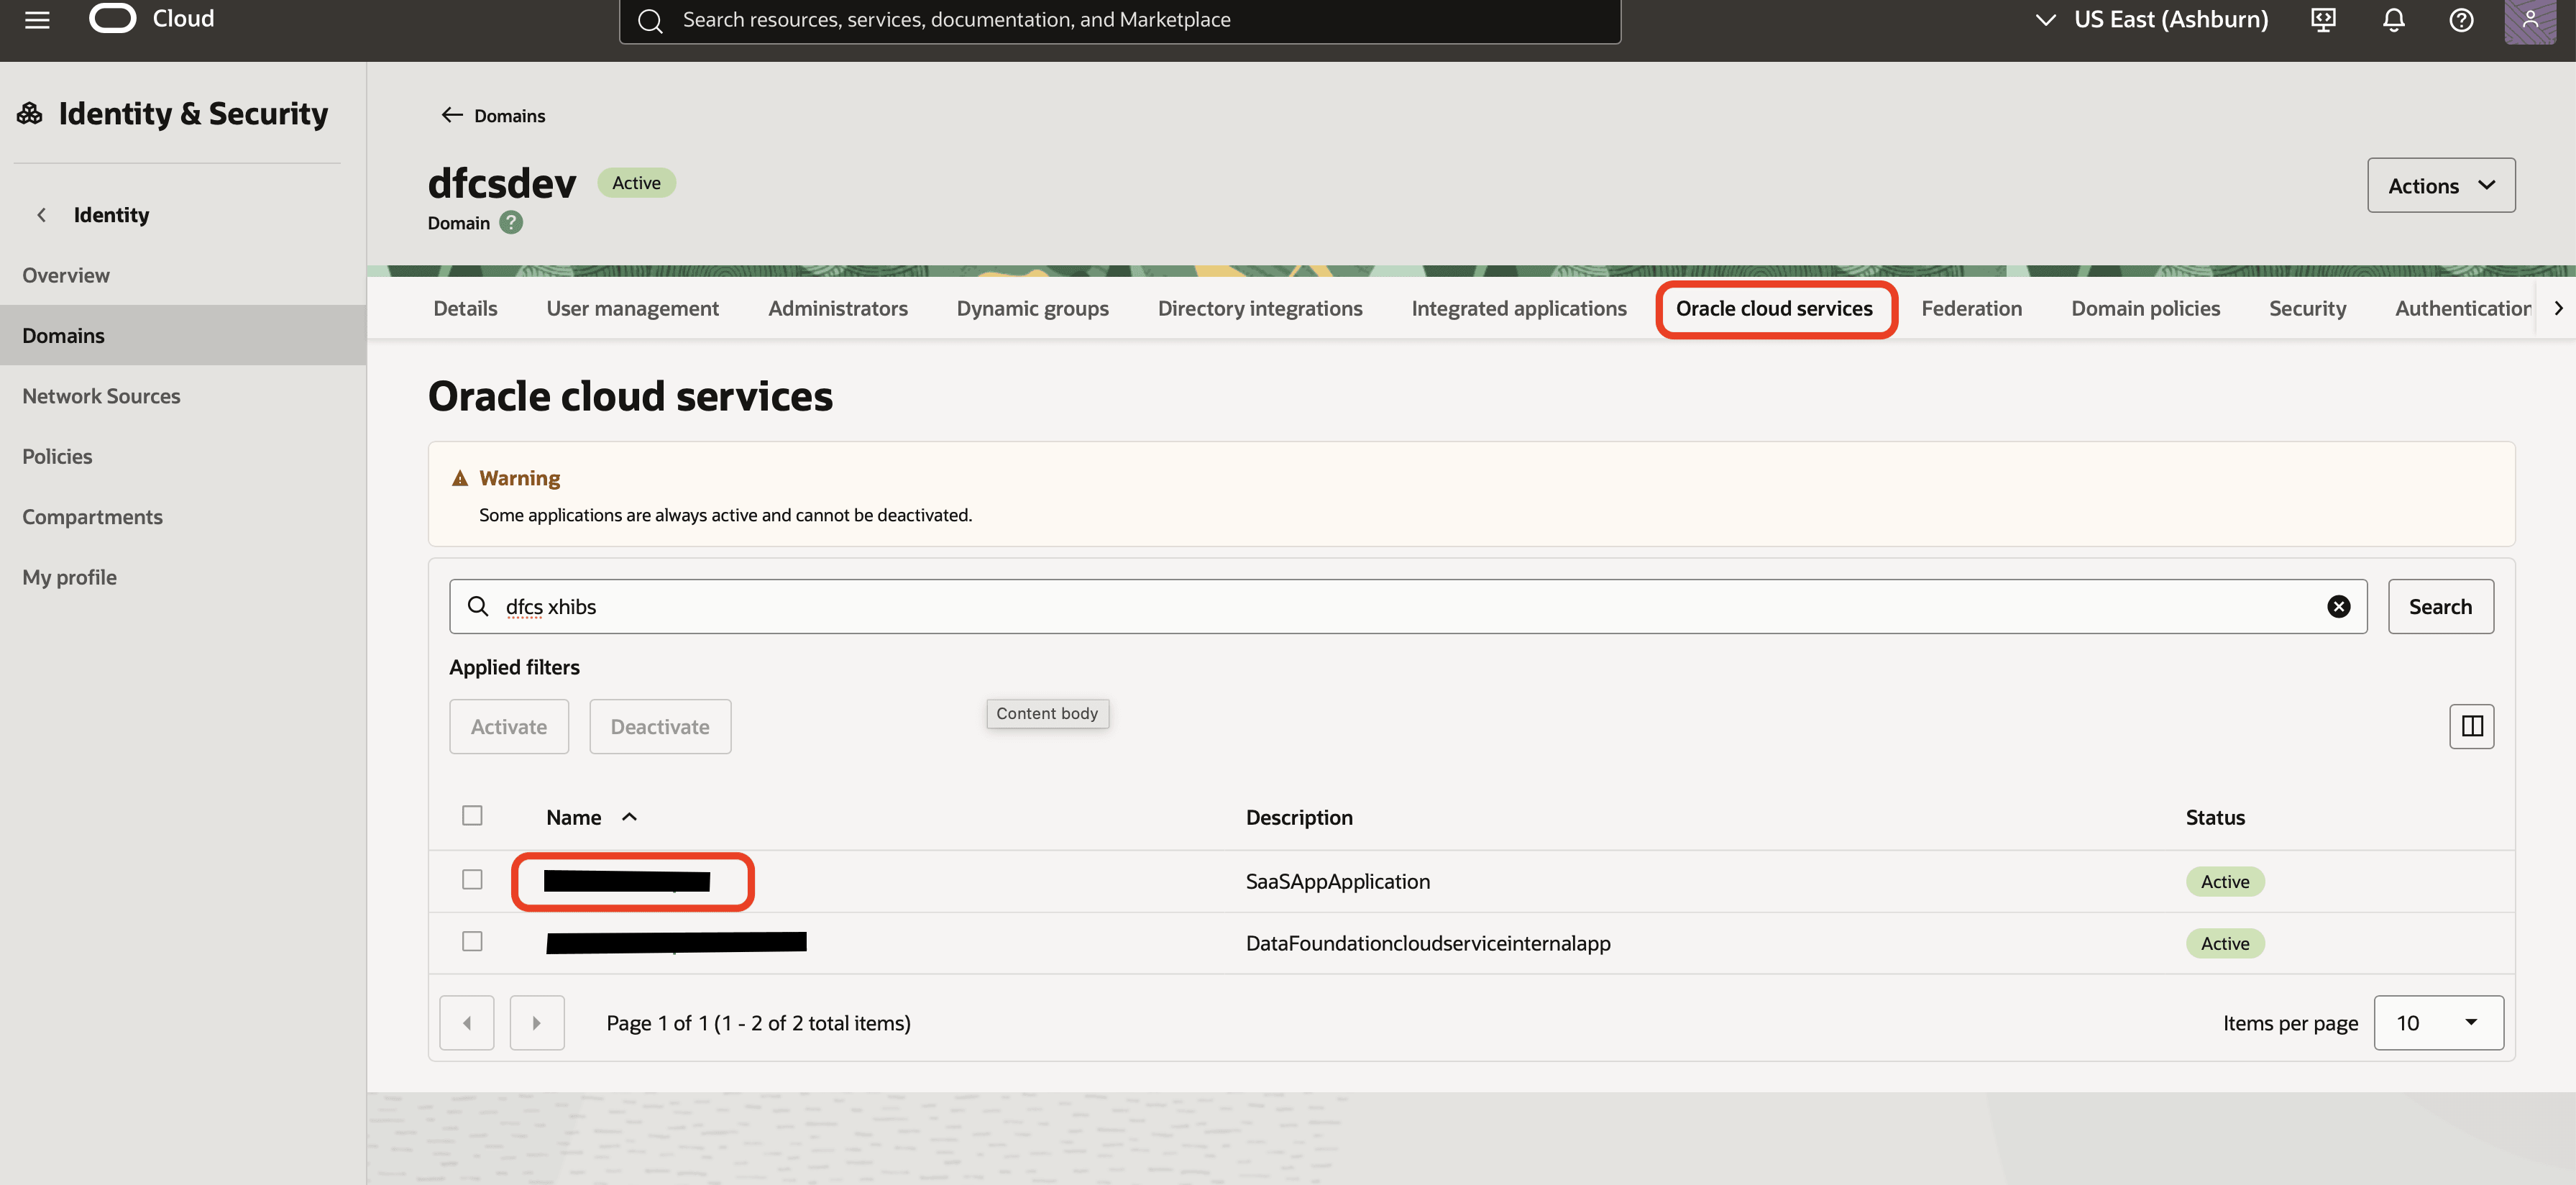The height and width of the screenshot is (1185, 2576).
Task: Open the hamburger navigation menu
Action: (x=37, y=19)
